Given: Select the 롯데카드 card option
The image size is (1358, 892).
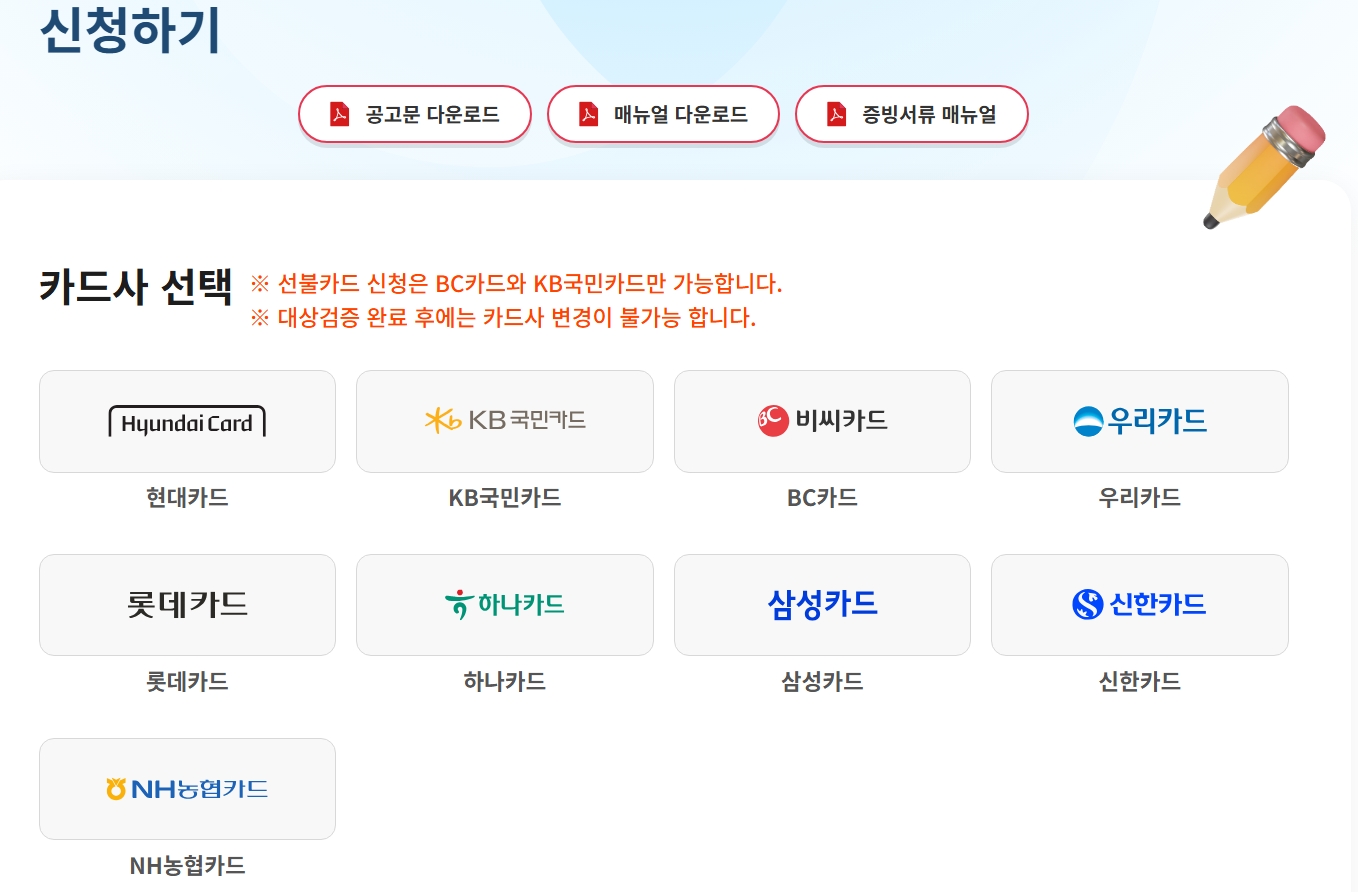Looking at the screenshot, I should [x=187, y=604].
